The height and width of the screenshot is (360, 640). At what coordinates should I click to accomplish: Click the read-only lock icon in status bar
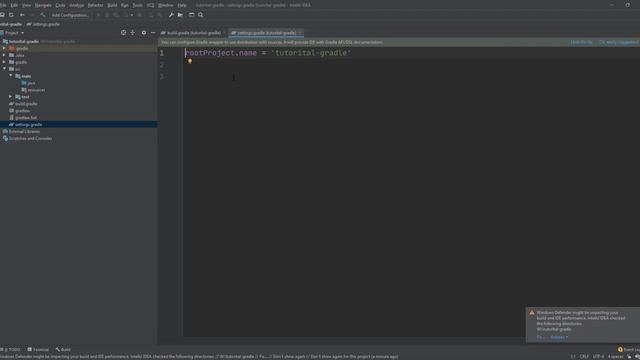[629, 356]
